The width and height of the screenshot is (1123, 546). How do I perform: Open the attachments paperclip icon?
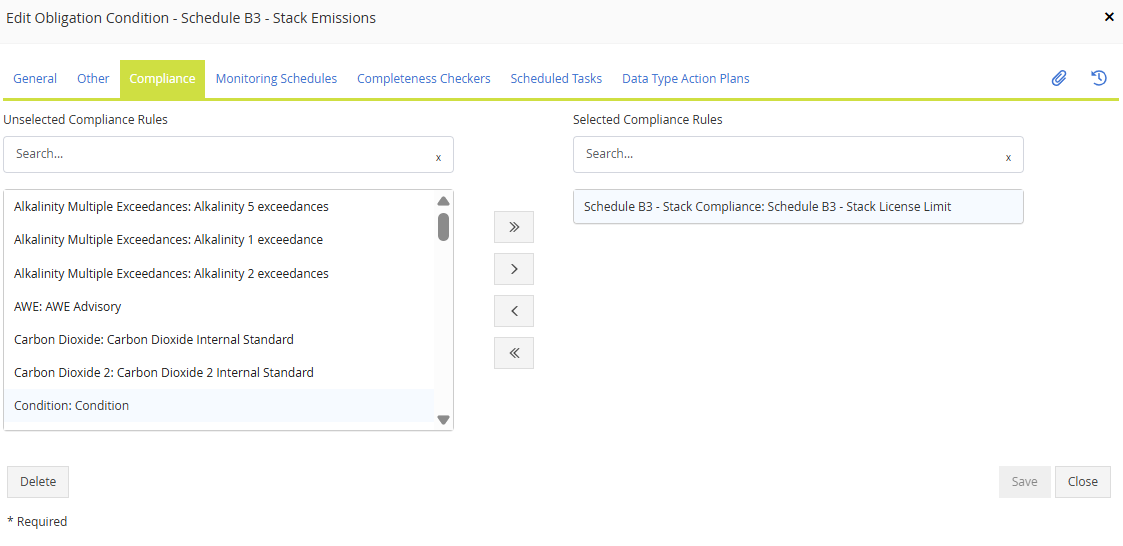coord(1059,78)
